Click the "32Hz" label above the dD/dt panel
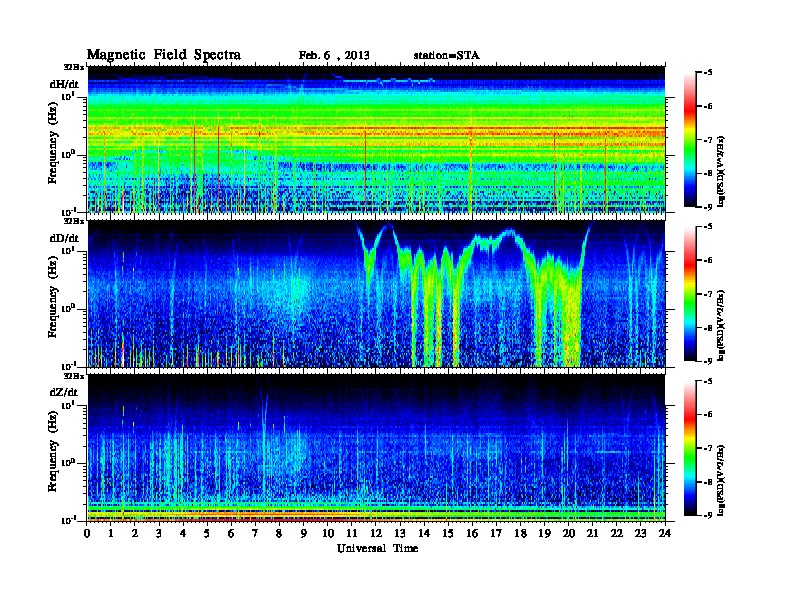792x612 pixels. coord(74,221)
